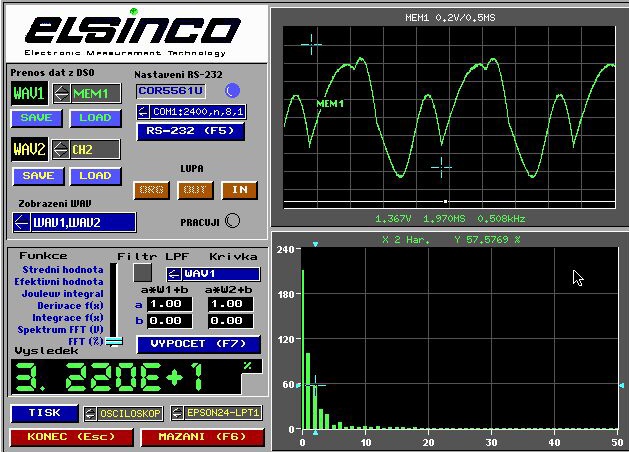Open the OSCILOSKOP print source dropdown
Screen dimensions: 629x452
[x=130, y=413]
